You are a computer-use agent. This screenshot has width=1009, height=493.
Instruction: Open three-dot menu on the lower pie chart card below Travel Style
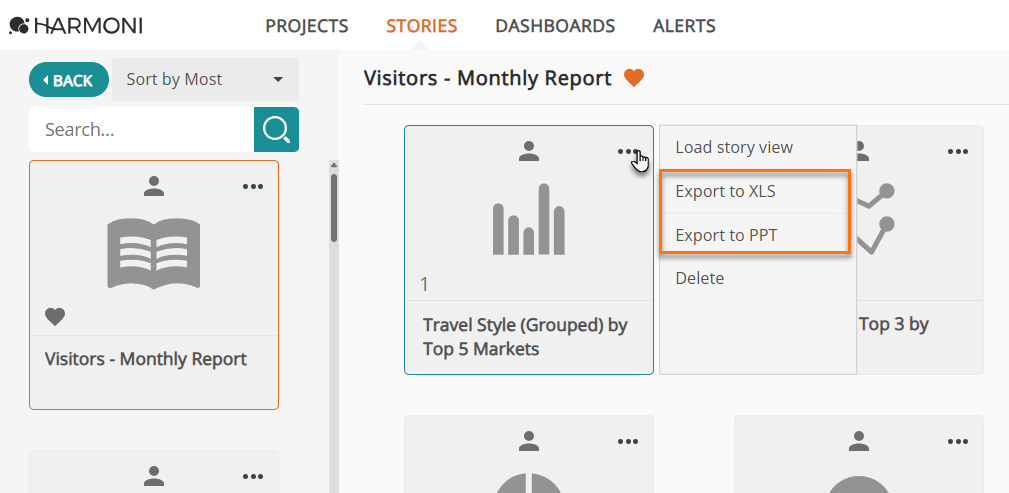tap(628, 442)
